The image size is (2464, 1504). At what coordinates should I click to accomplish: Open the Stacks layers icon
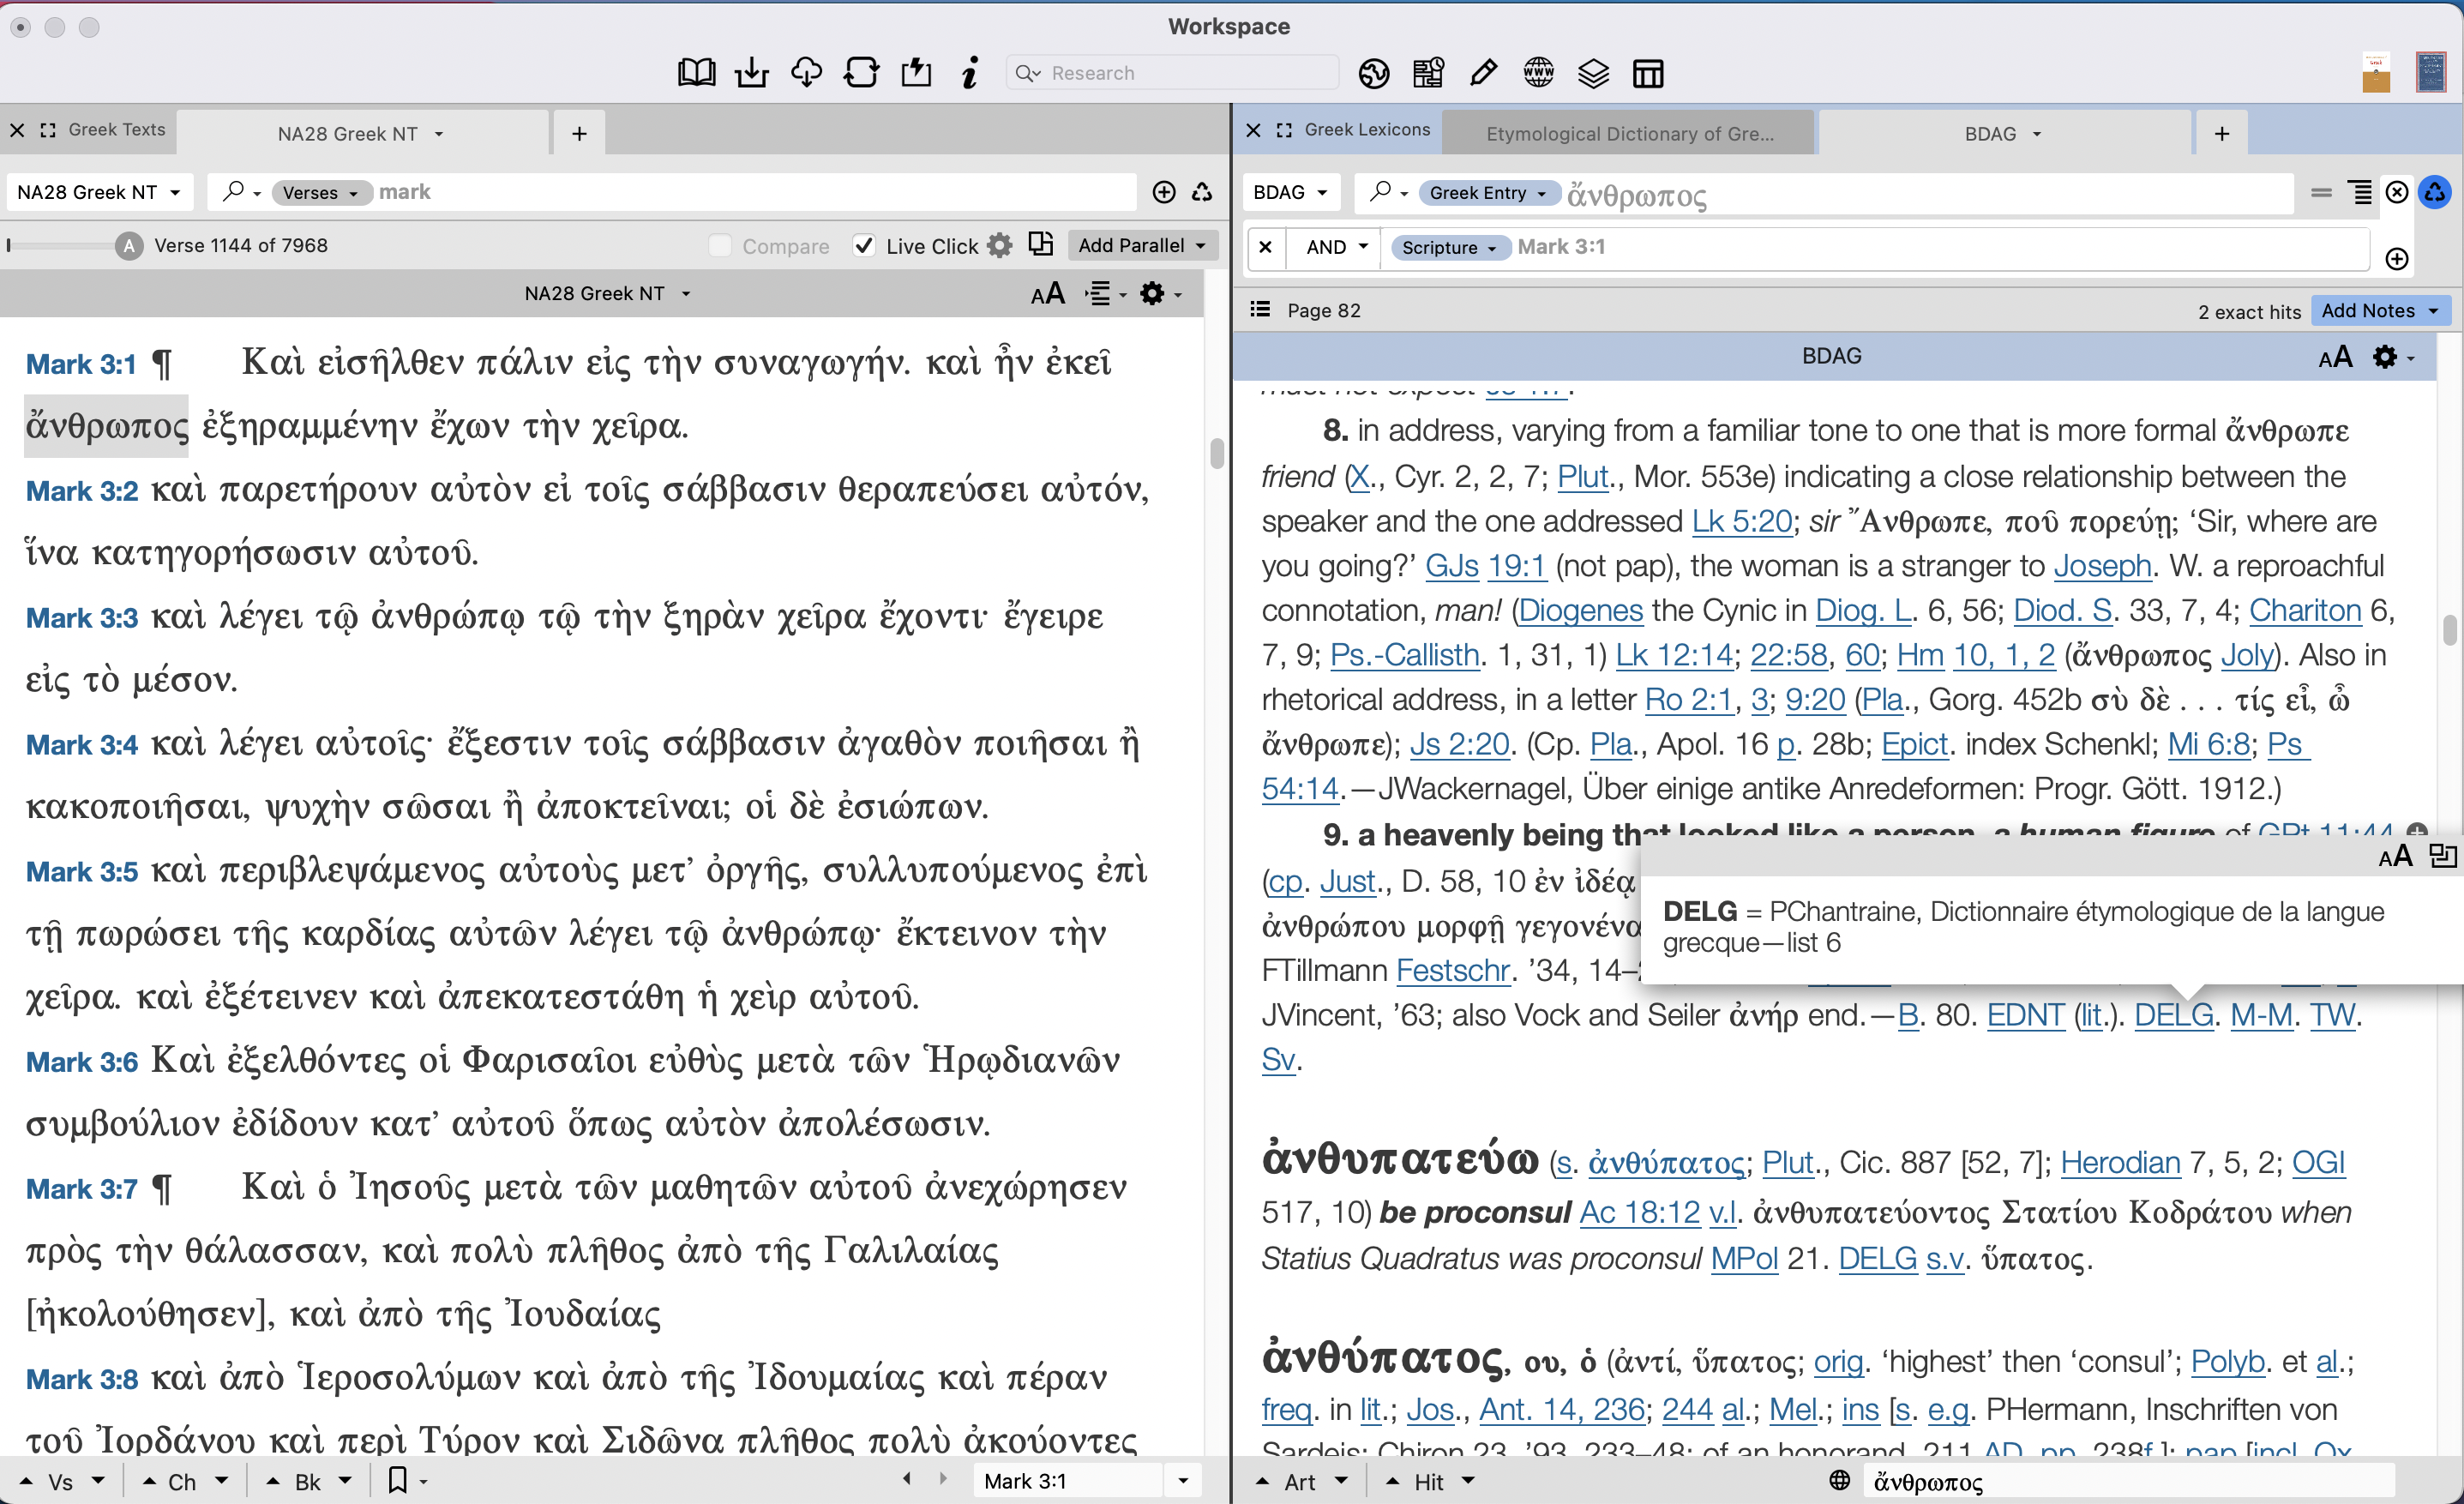(1593, 73)
